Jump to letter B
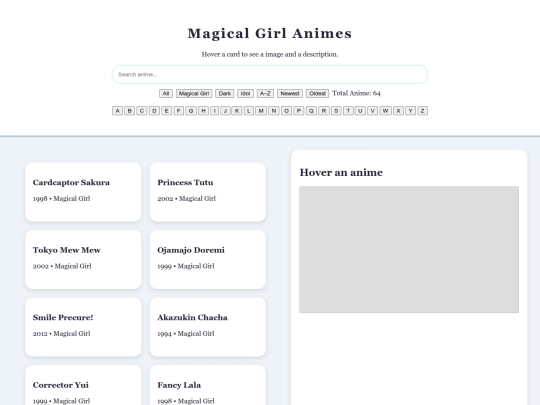540x405 pixels. (x=129, y=111)
